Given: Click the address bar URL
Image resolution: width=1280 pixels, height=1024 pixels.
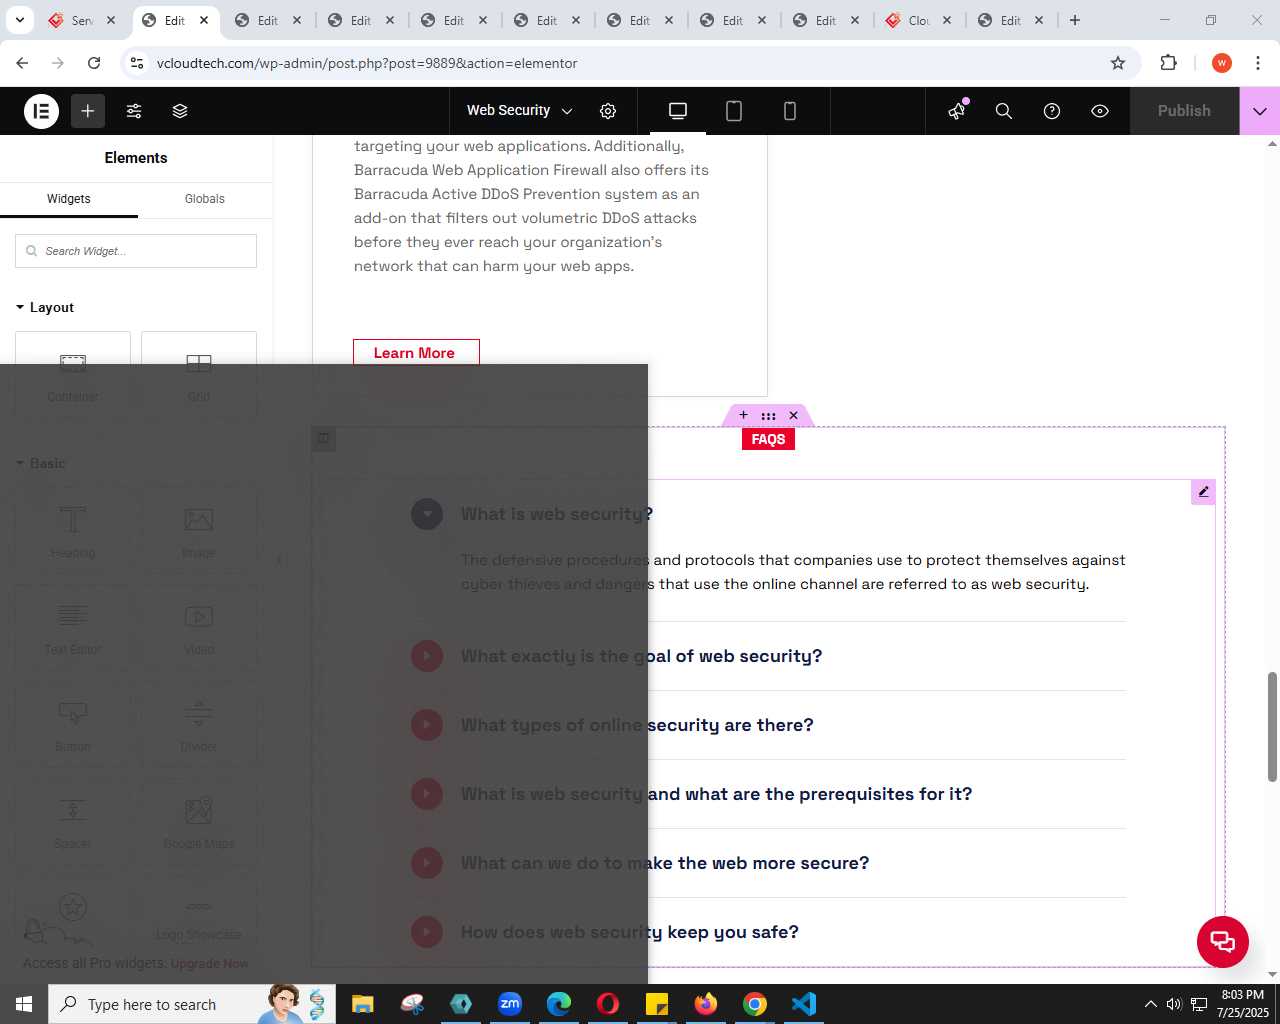Looking at the screenshot, I should click(367, 63).
